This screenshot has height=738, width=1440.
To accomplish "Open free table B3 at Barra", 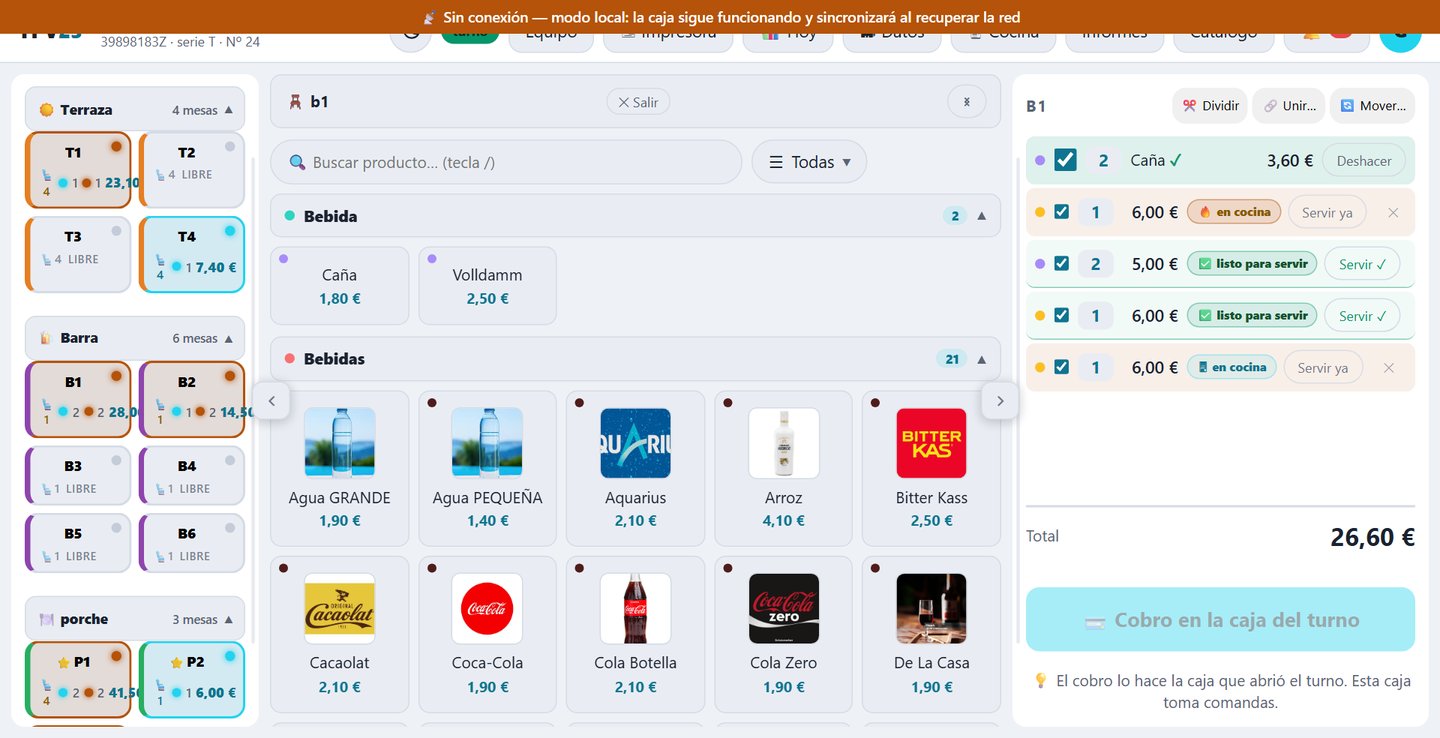I will click(78, 476).
